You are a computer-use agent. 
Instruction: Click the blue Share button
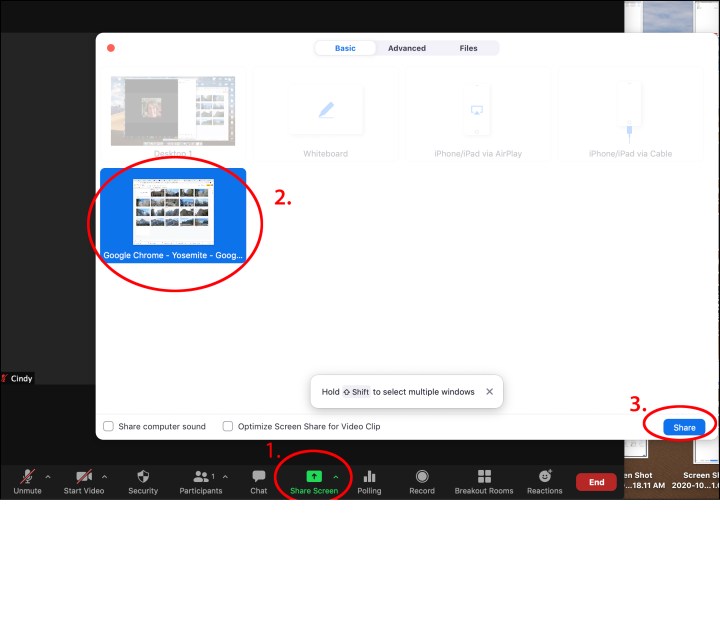pos(684,427)
